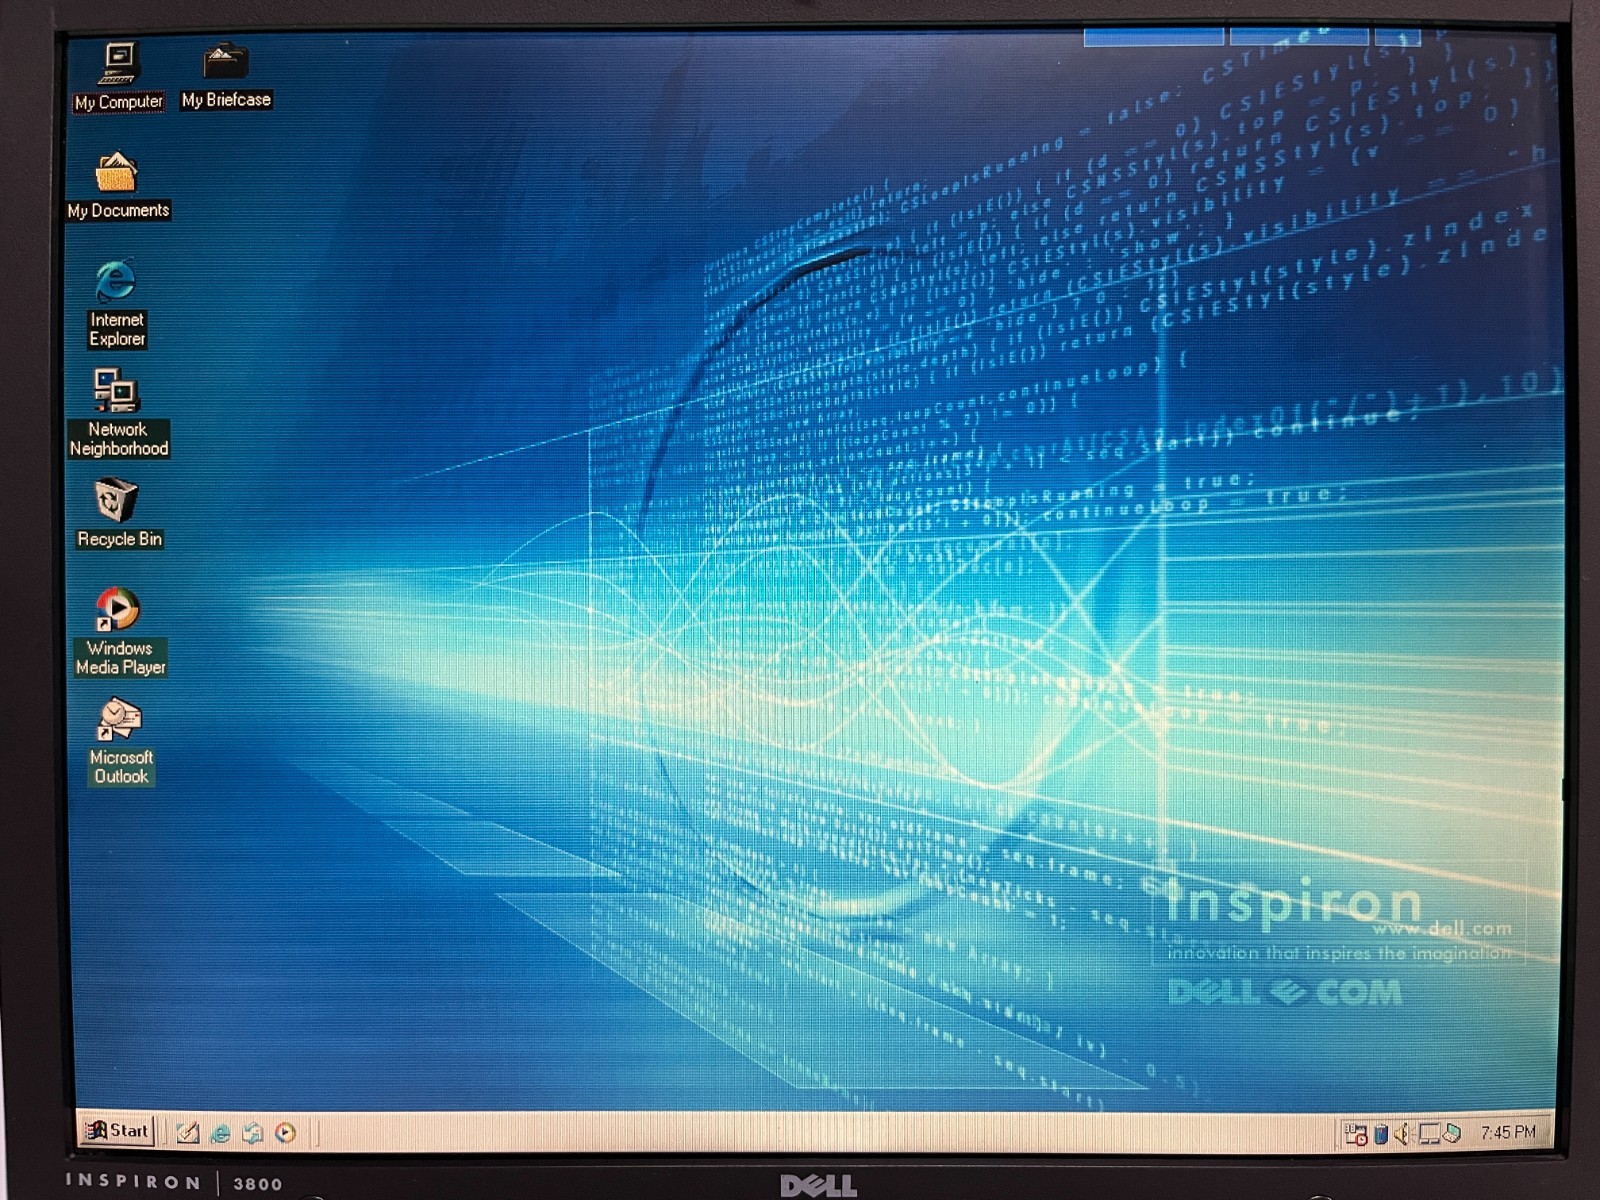Click the speaker volume tray icon
Screen dimensions: 1600x1200
point(1403,1133)
